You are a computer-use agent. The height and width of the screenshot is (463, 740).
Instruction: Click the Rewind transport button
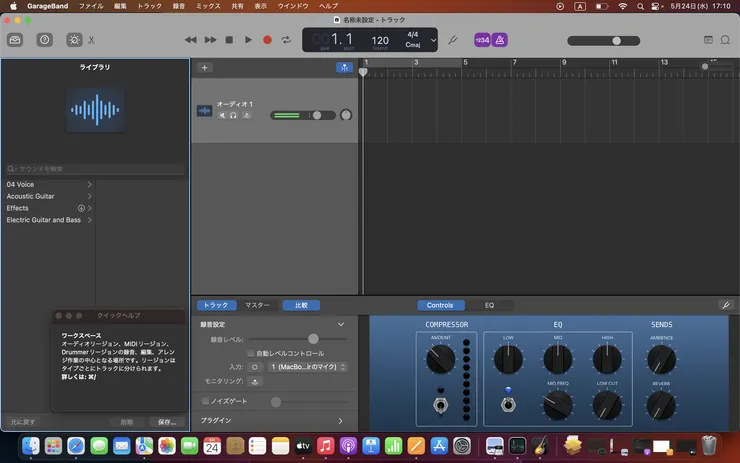point(191,40)
